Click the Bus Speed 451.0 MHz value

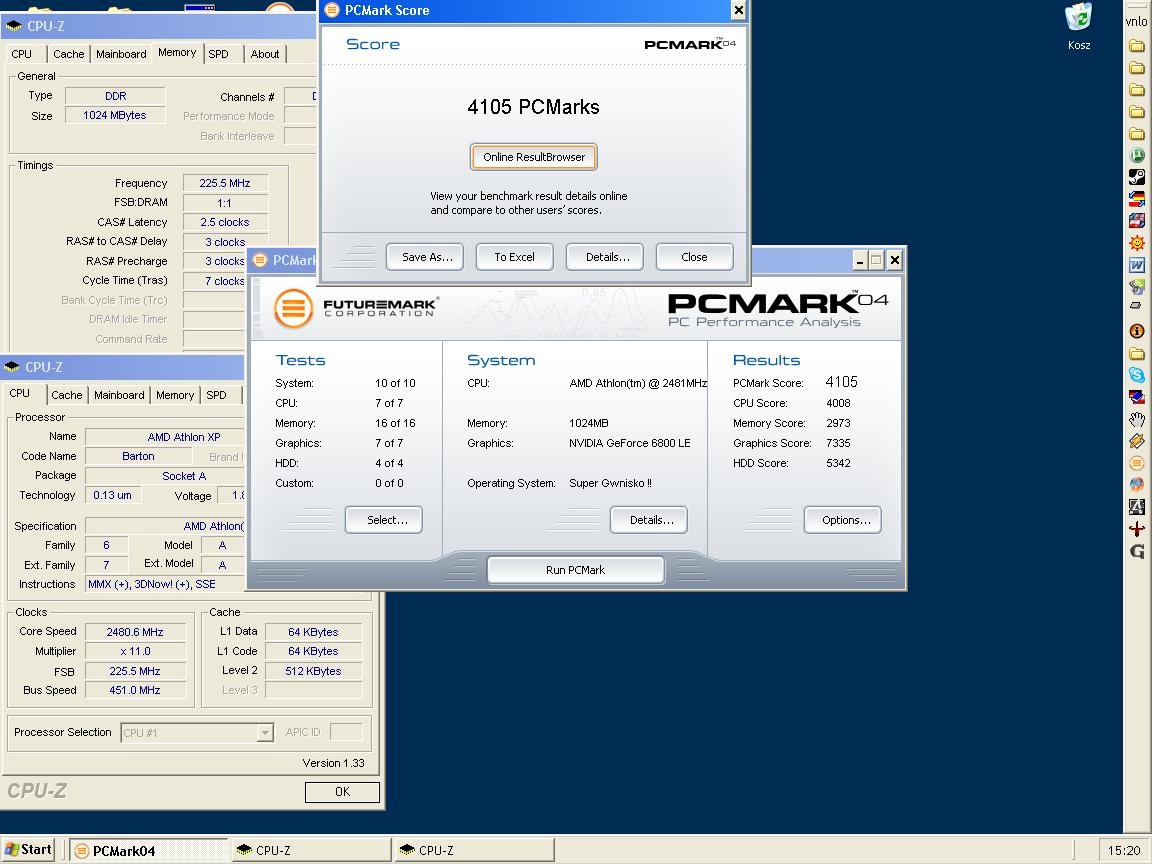click(135, 690)
